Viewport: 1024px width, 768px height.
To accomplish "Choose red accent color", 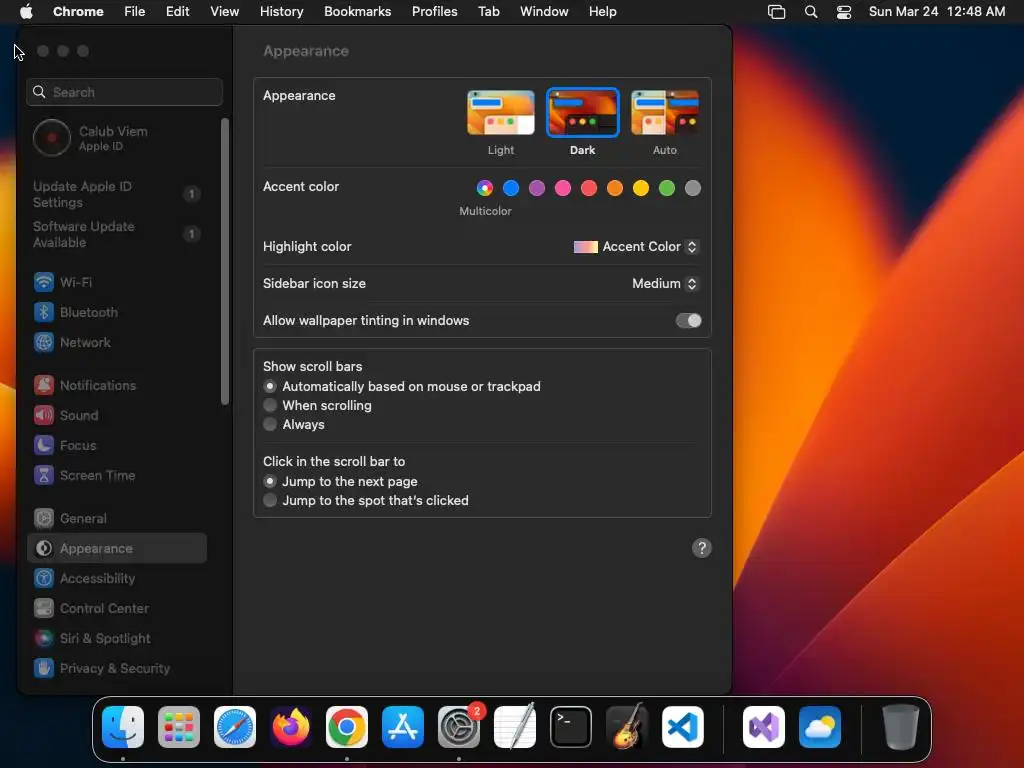I will [x=589, y=188].
